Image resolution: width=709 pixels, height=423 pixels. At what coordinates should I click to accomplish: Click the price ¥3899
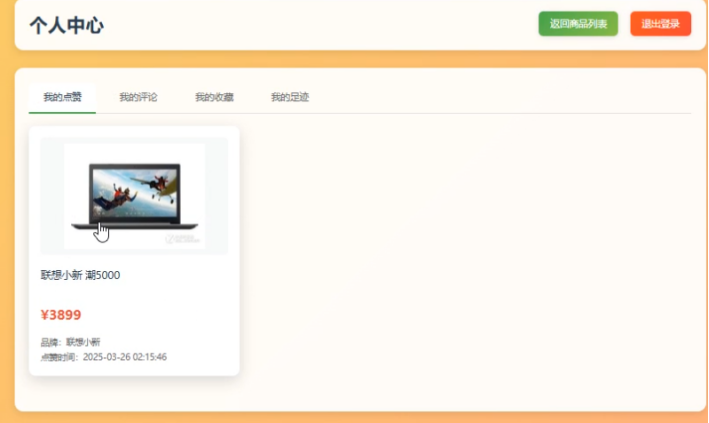click(61, 315)
